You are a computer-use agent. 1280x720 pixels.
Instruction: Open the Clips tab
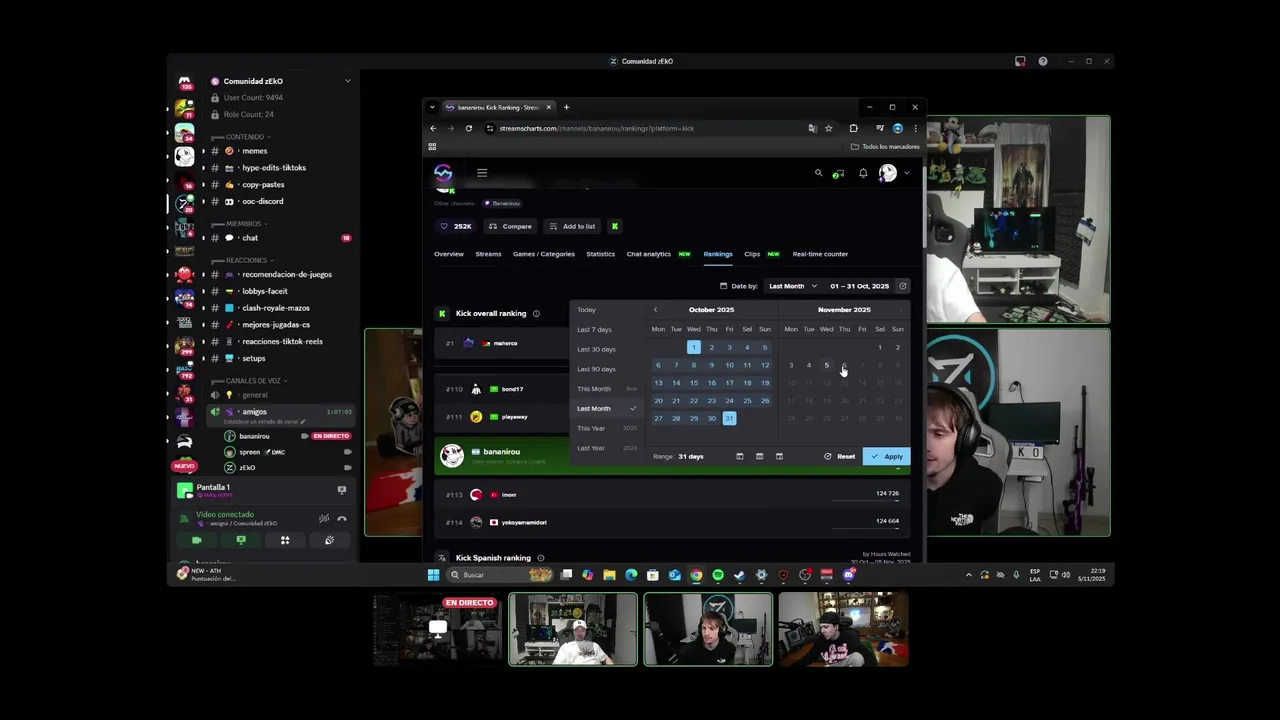coord(752,254)
